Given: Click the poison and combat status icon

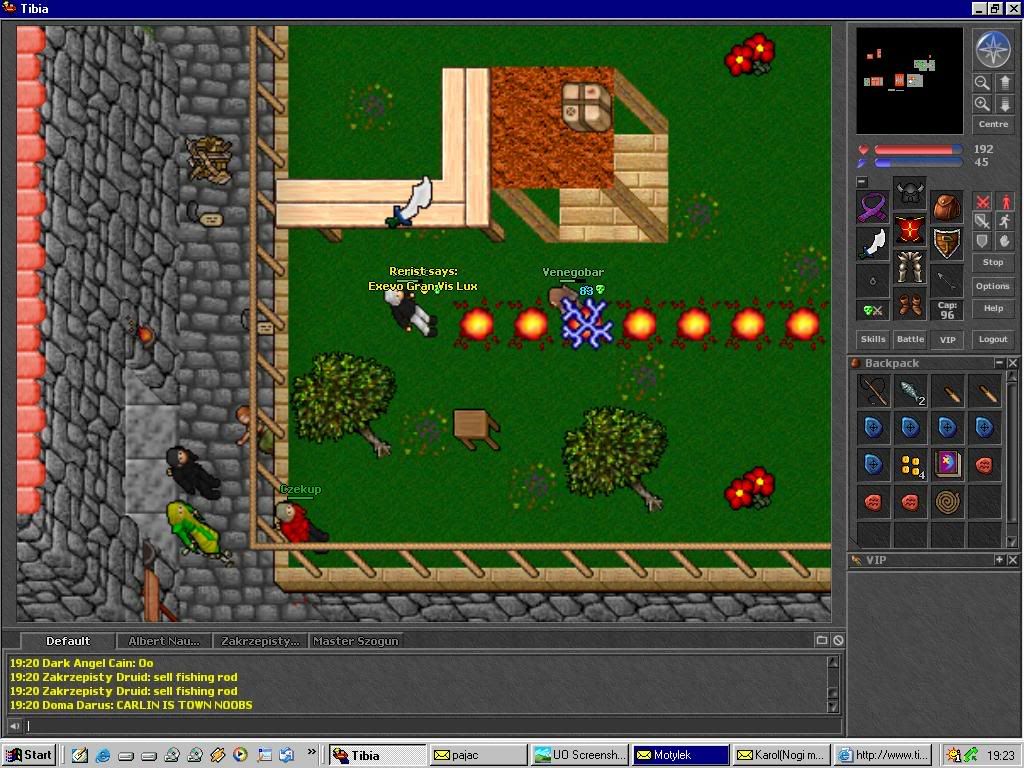Looking at the screenshot, I should (x=872, y=311).
